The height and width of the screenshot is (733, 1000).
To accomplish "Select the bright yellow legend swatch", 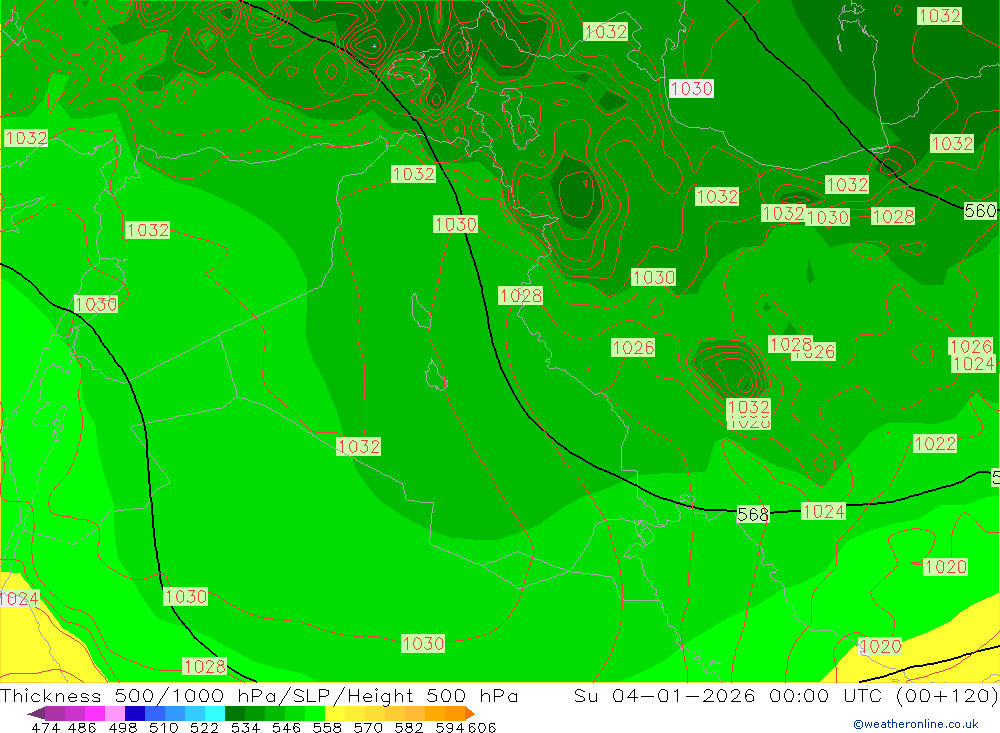I will (x=335, y=713).
